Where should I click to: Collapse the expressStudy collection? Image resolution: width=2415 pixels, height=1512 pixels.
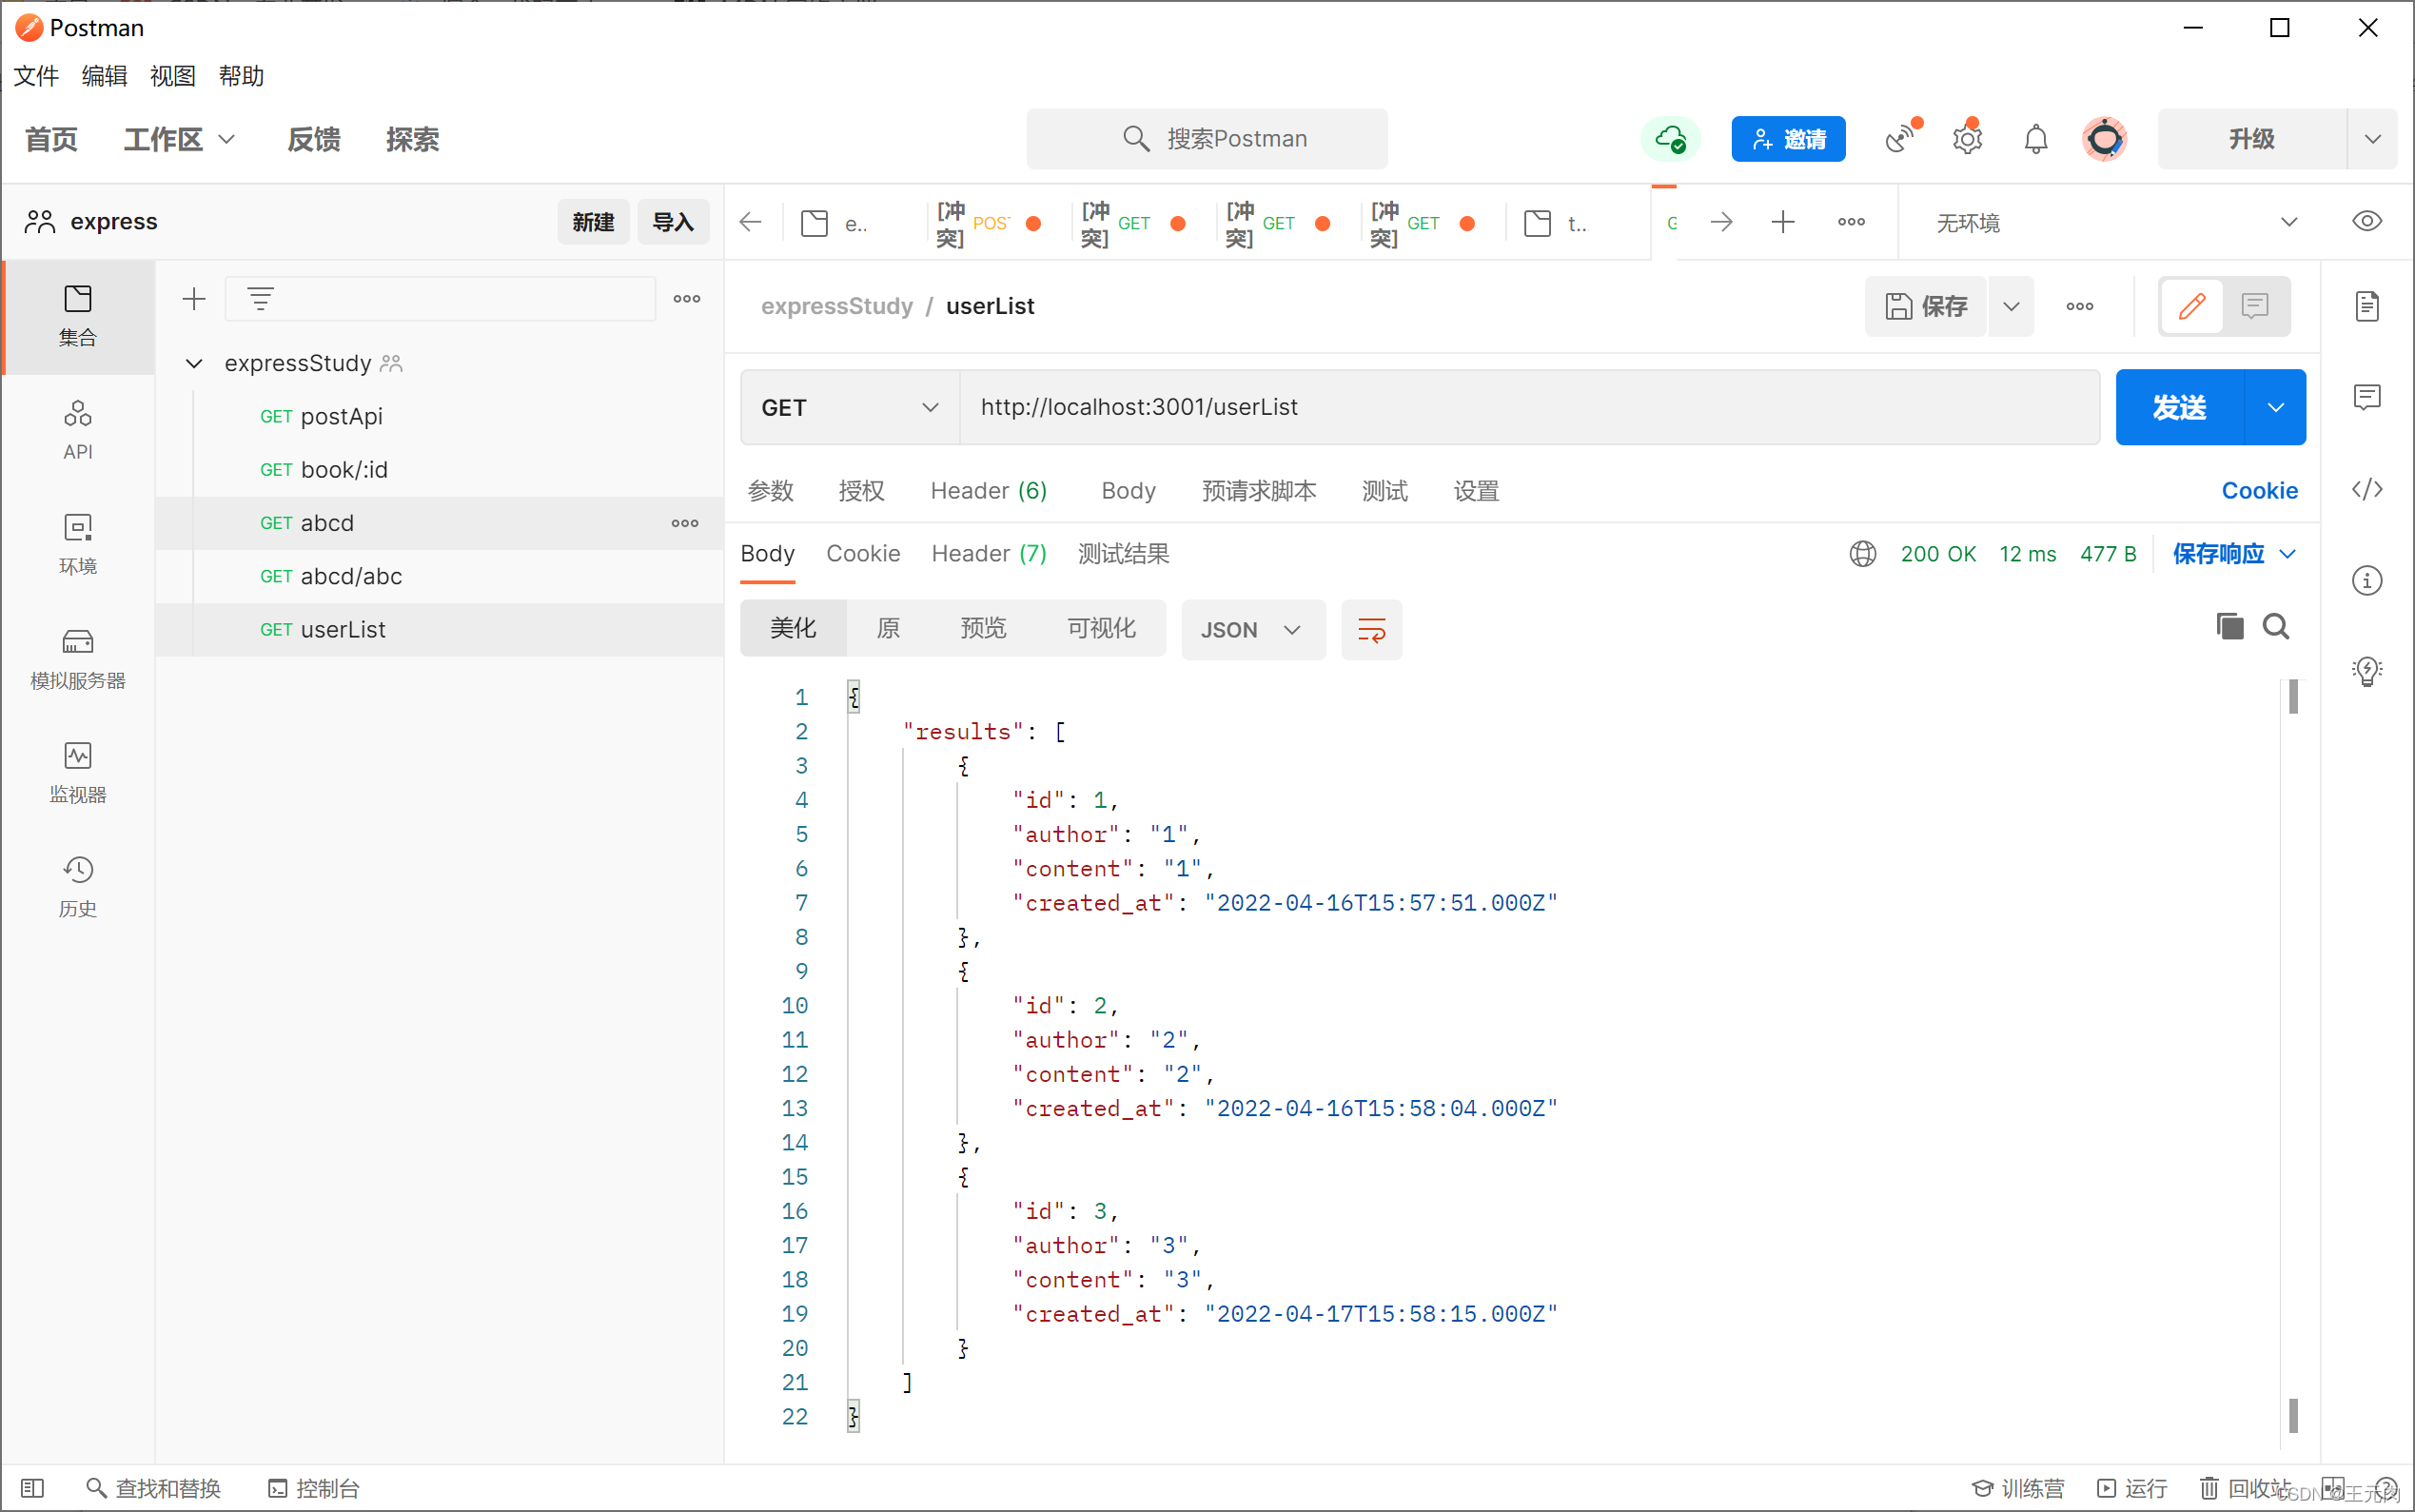pos(194,363)
